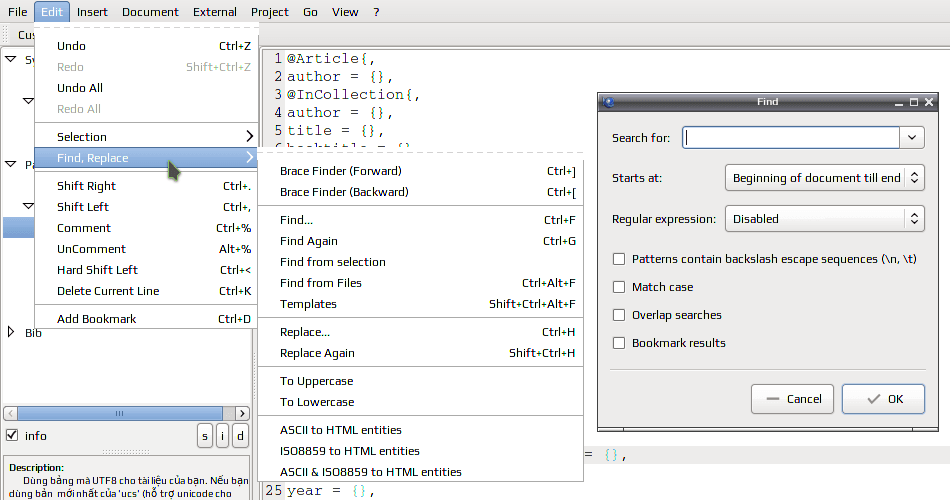Click line 3 '@InCollection{,' text
The height and width of the screenshot is (500, 950).
[x=353, y=95]
